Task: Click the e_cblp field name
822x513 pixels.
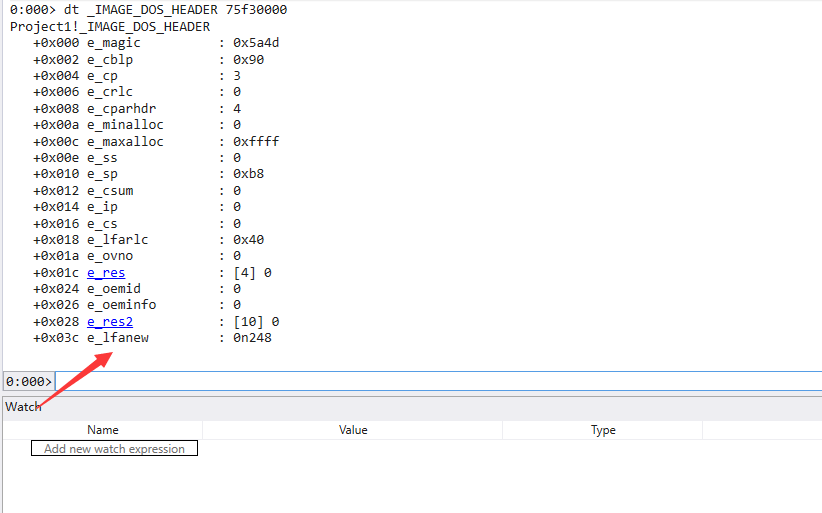Action: click(110, 59)
